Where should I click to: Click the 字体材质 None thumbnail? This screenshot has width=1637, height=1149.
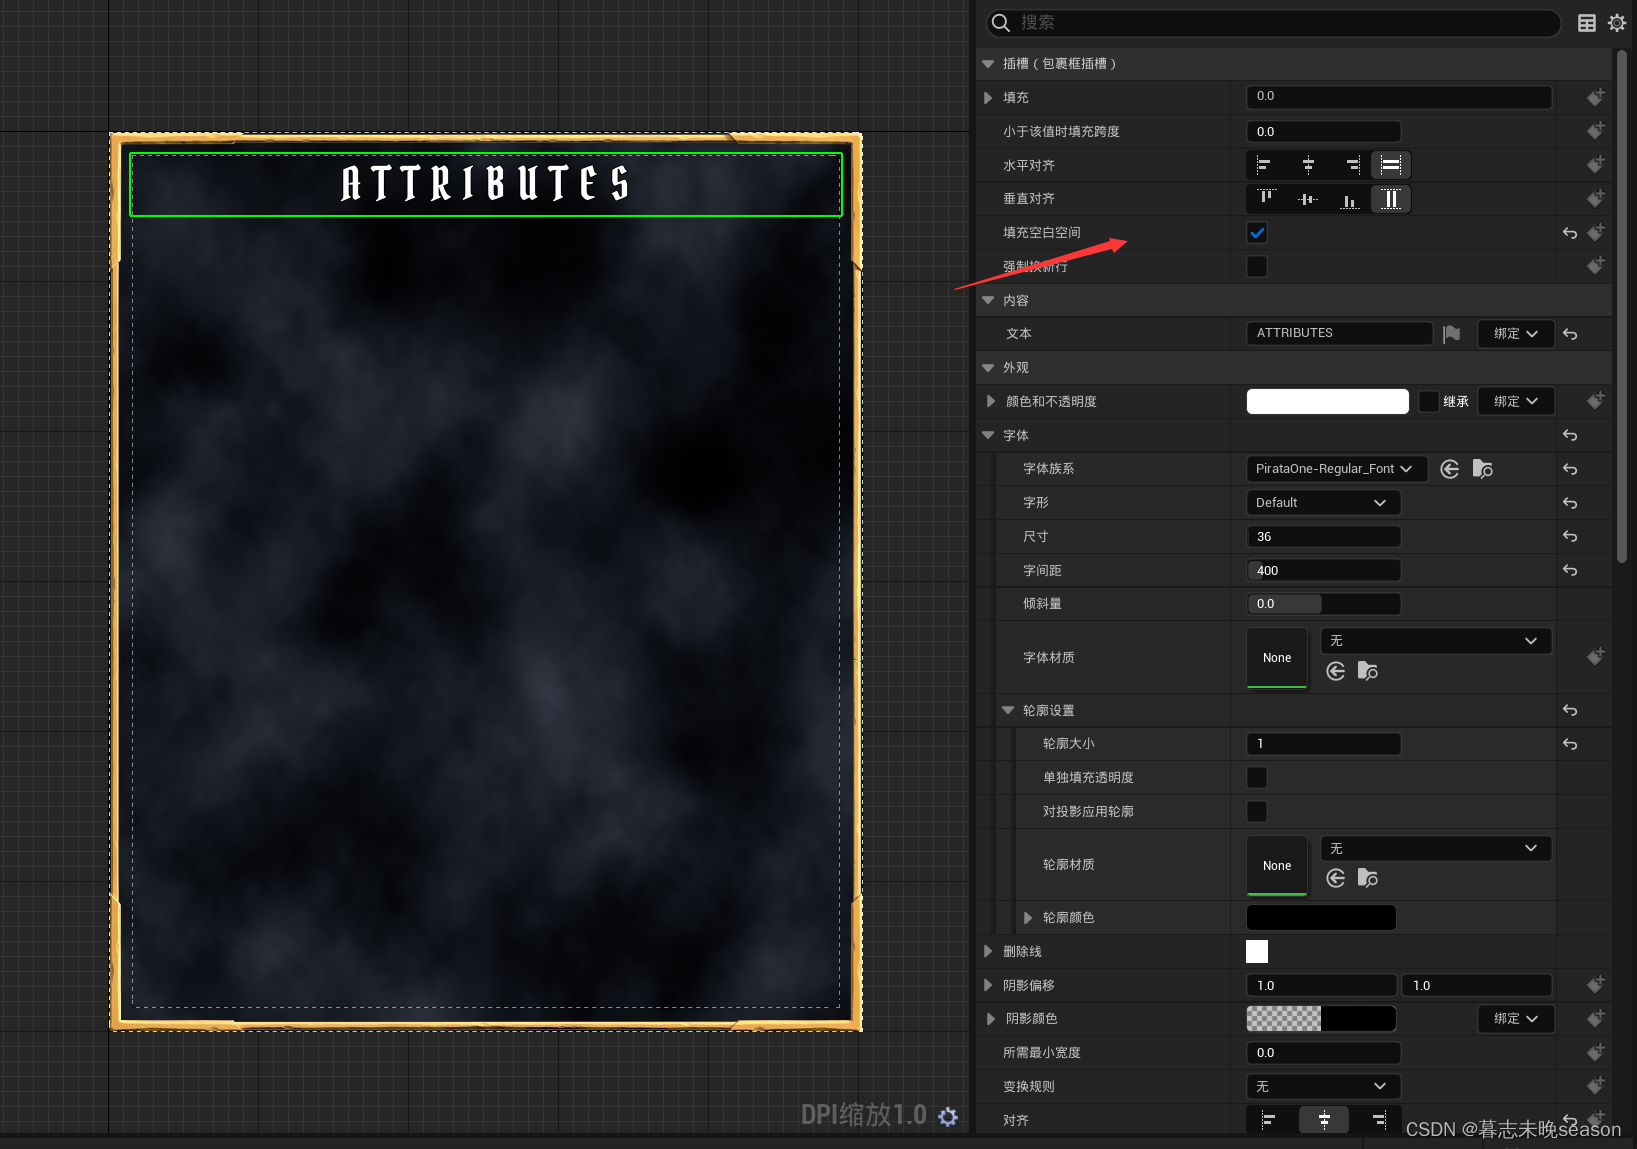click(x=1277, y=657)
